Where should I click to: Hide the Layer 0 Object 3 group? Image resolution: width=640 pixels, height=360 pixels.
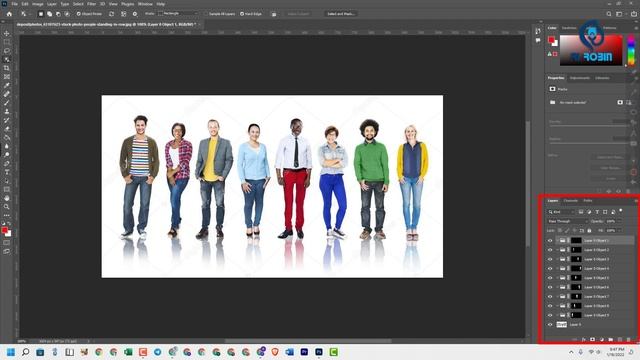pyautogui.click(x=550, y=259)
